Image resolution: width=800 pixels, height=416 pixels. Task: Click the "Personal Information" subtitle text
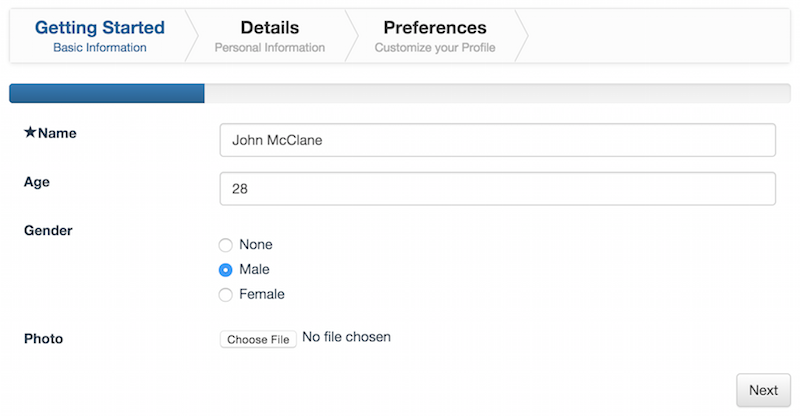point(269,47)
